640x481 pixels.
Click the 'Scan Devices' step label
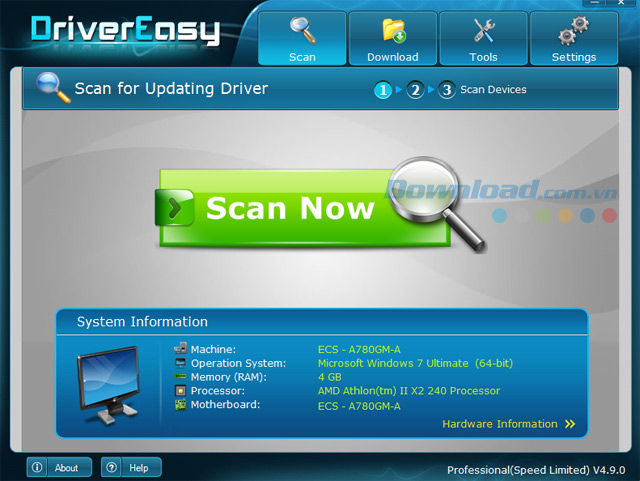(493, 90)
